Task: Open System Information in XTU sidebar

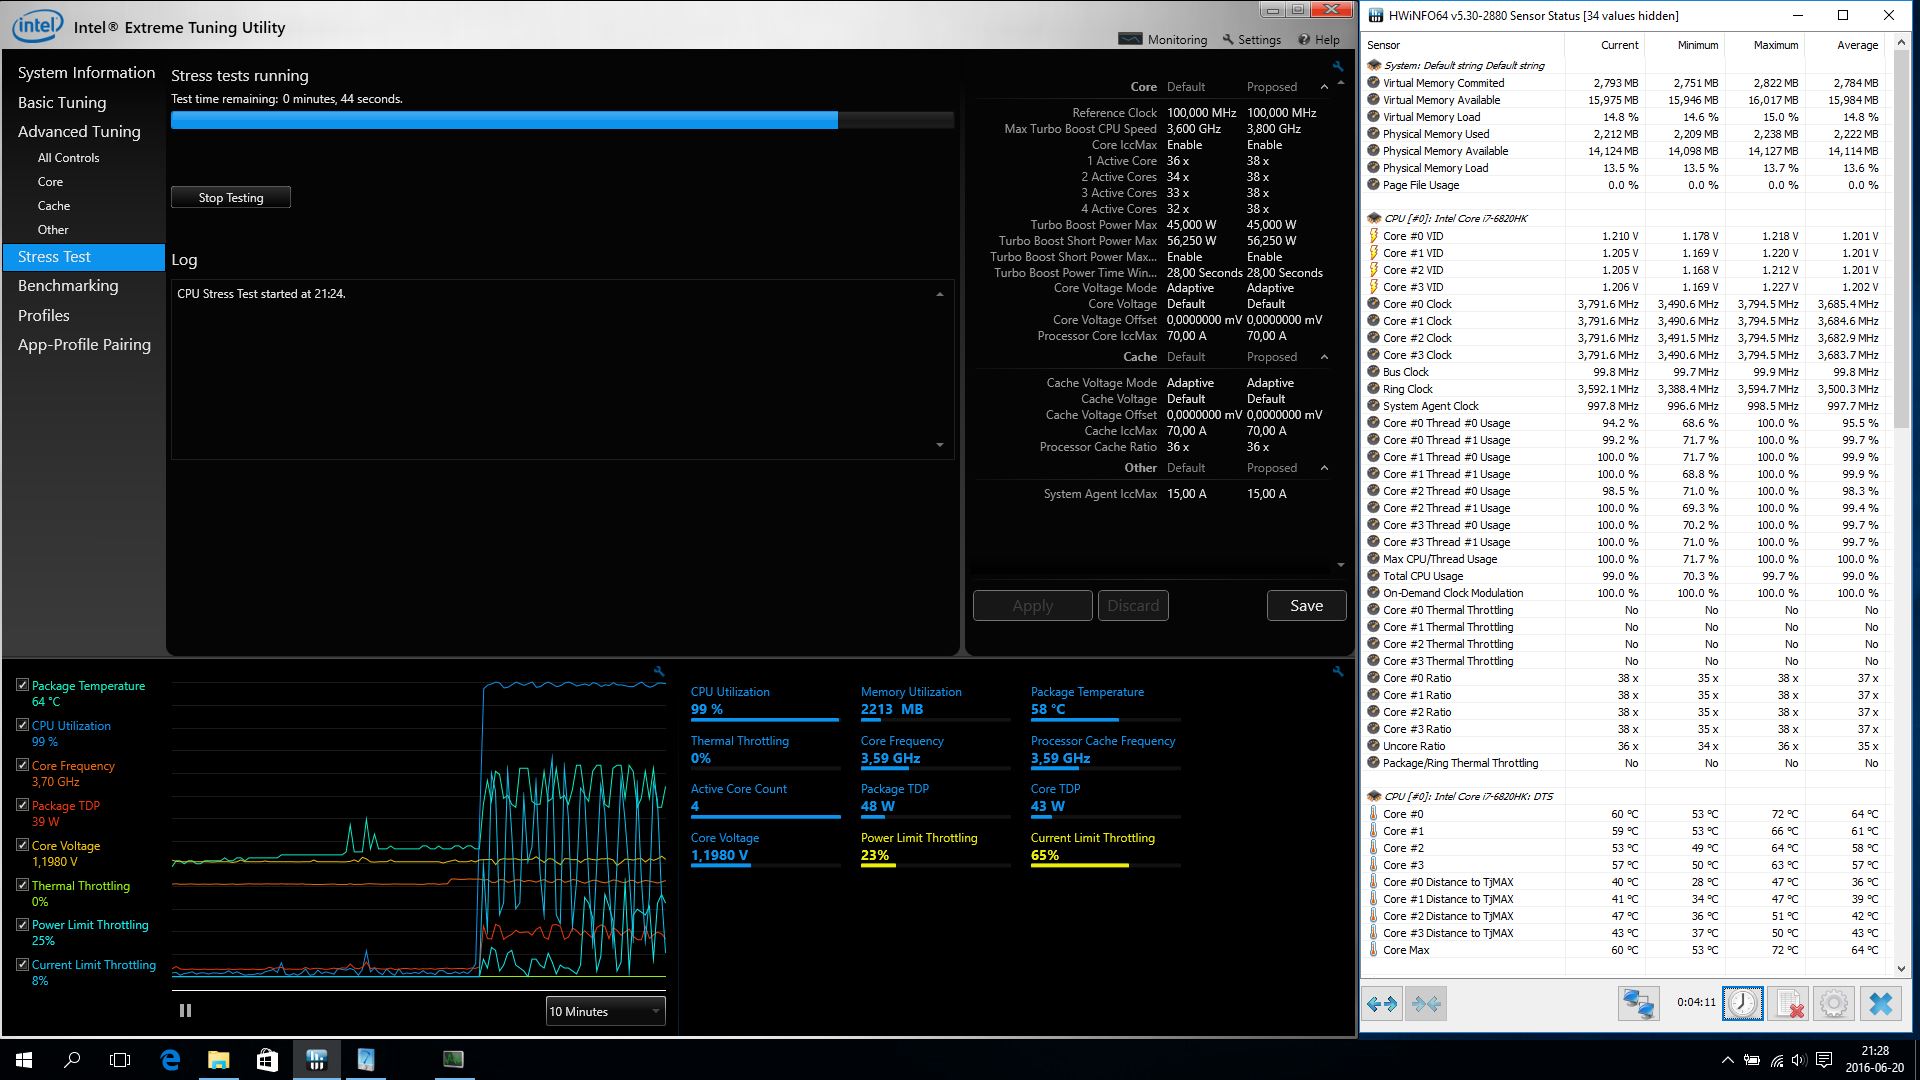Action: pyautogui.click(x=86, y=73)
